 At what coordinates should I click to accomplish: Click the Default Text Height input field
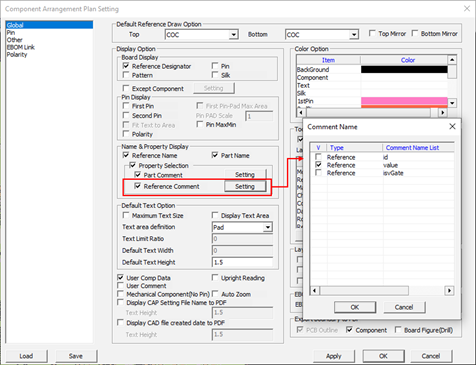pos(242,262)
